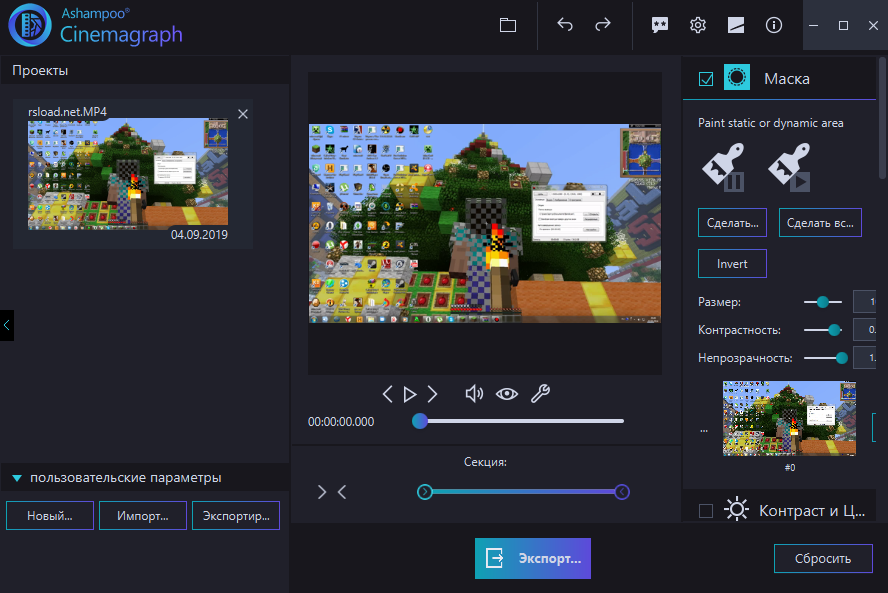Image resolution: width=888 pixels, height=593 pixels.
Task: Redo the last action
Action: coord(603,24)
